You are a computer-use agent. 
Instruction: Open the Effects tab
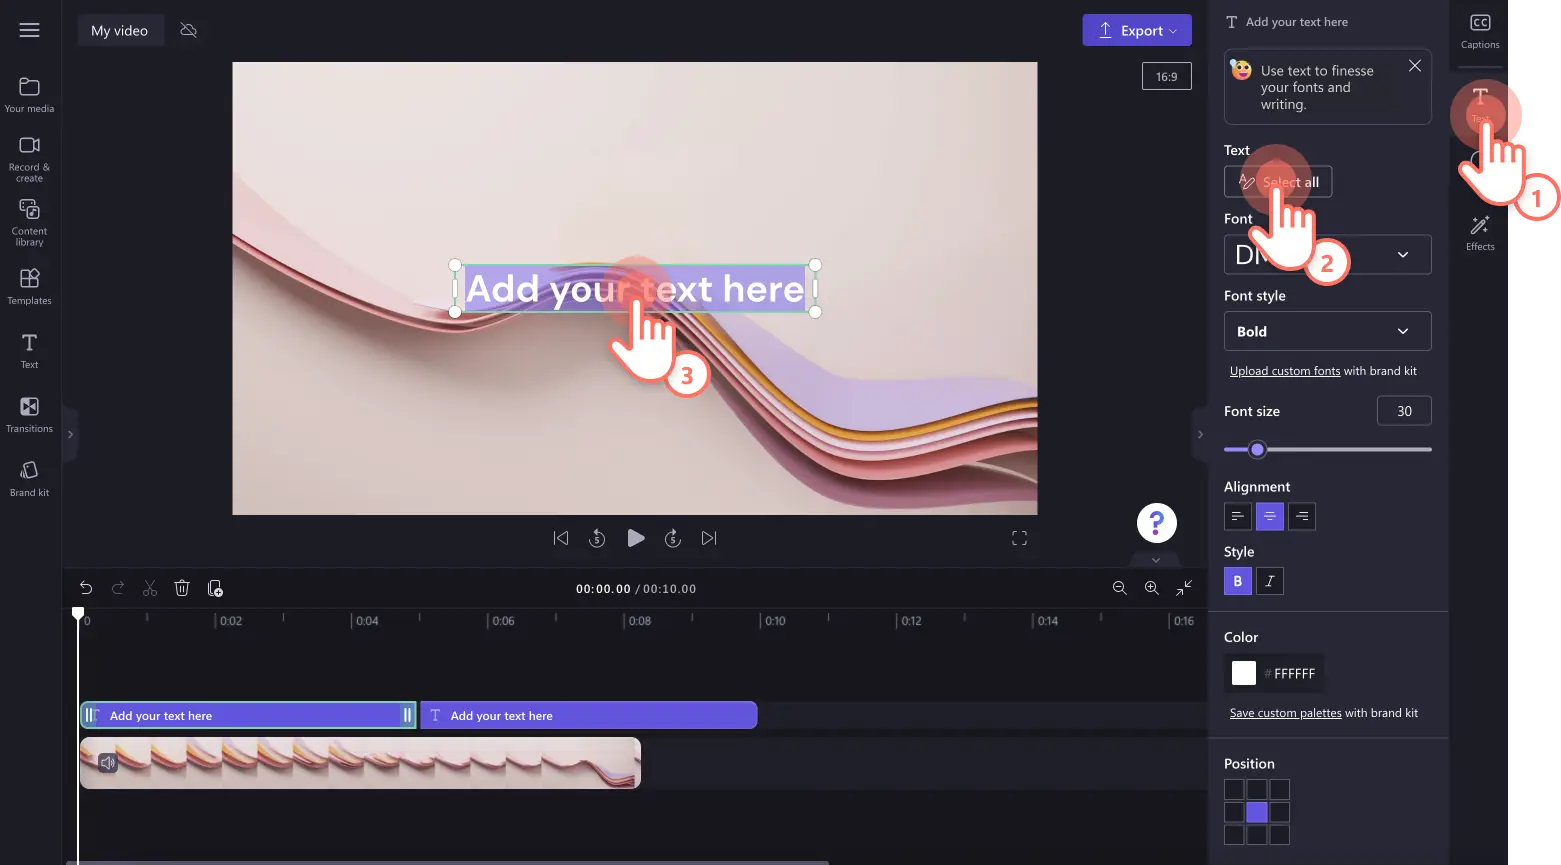click(1480, 233)
